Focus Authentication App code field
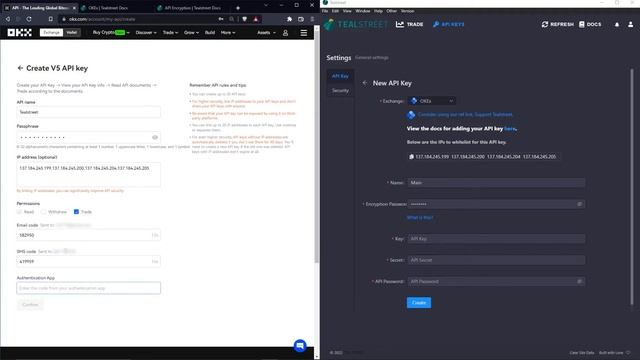This screenshot has height=360, width=640. point(89,288)
